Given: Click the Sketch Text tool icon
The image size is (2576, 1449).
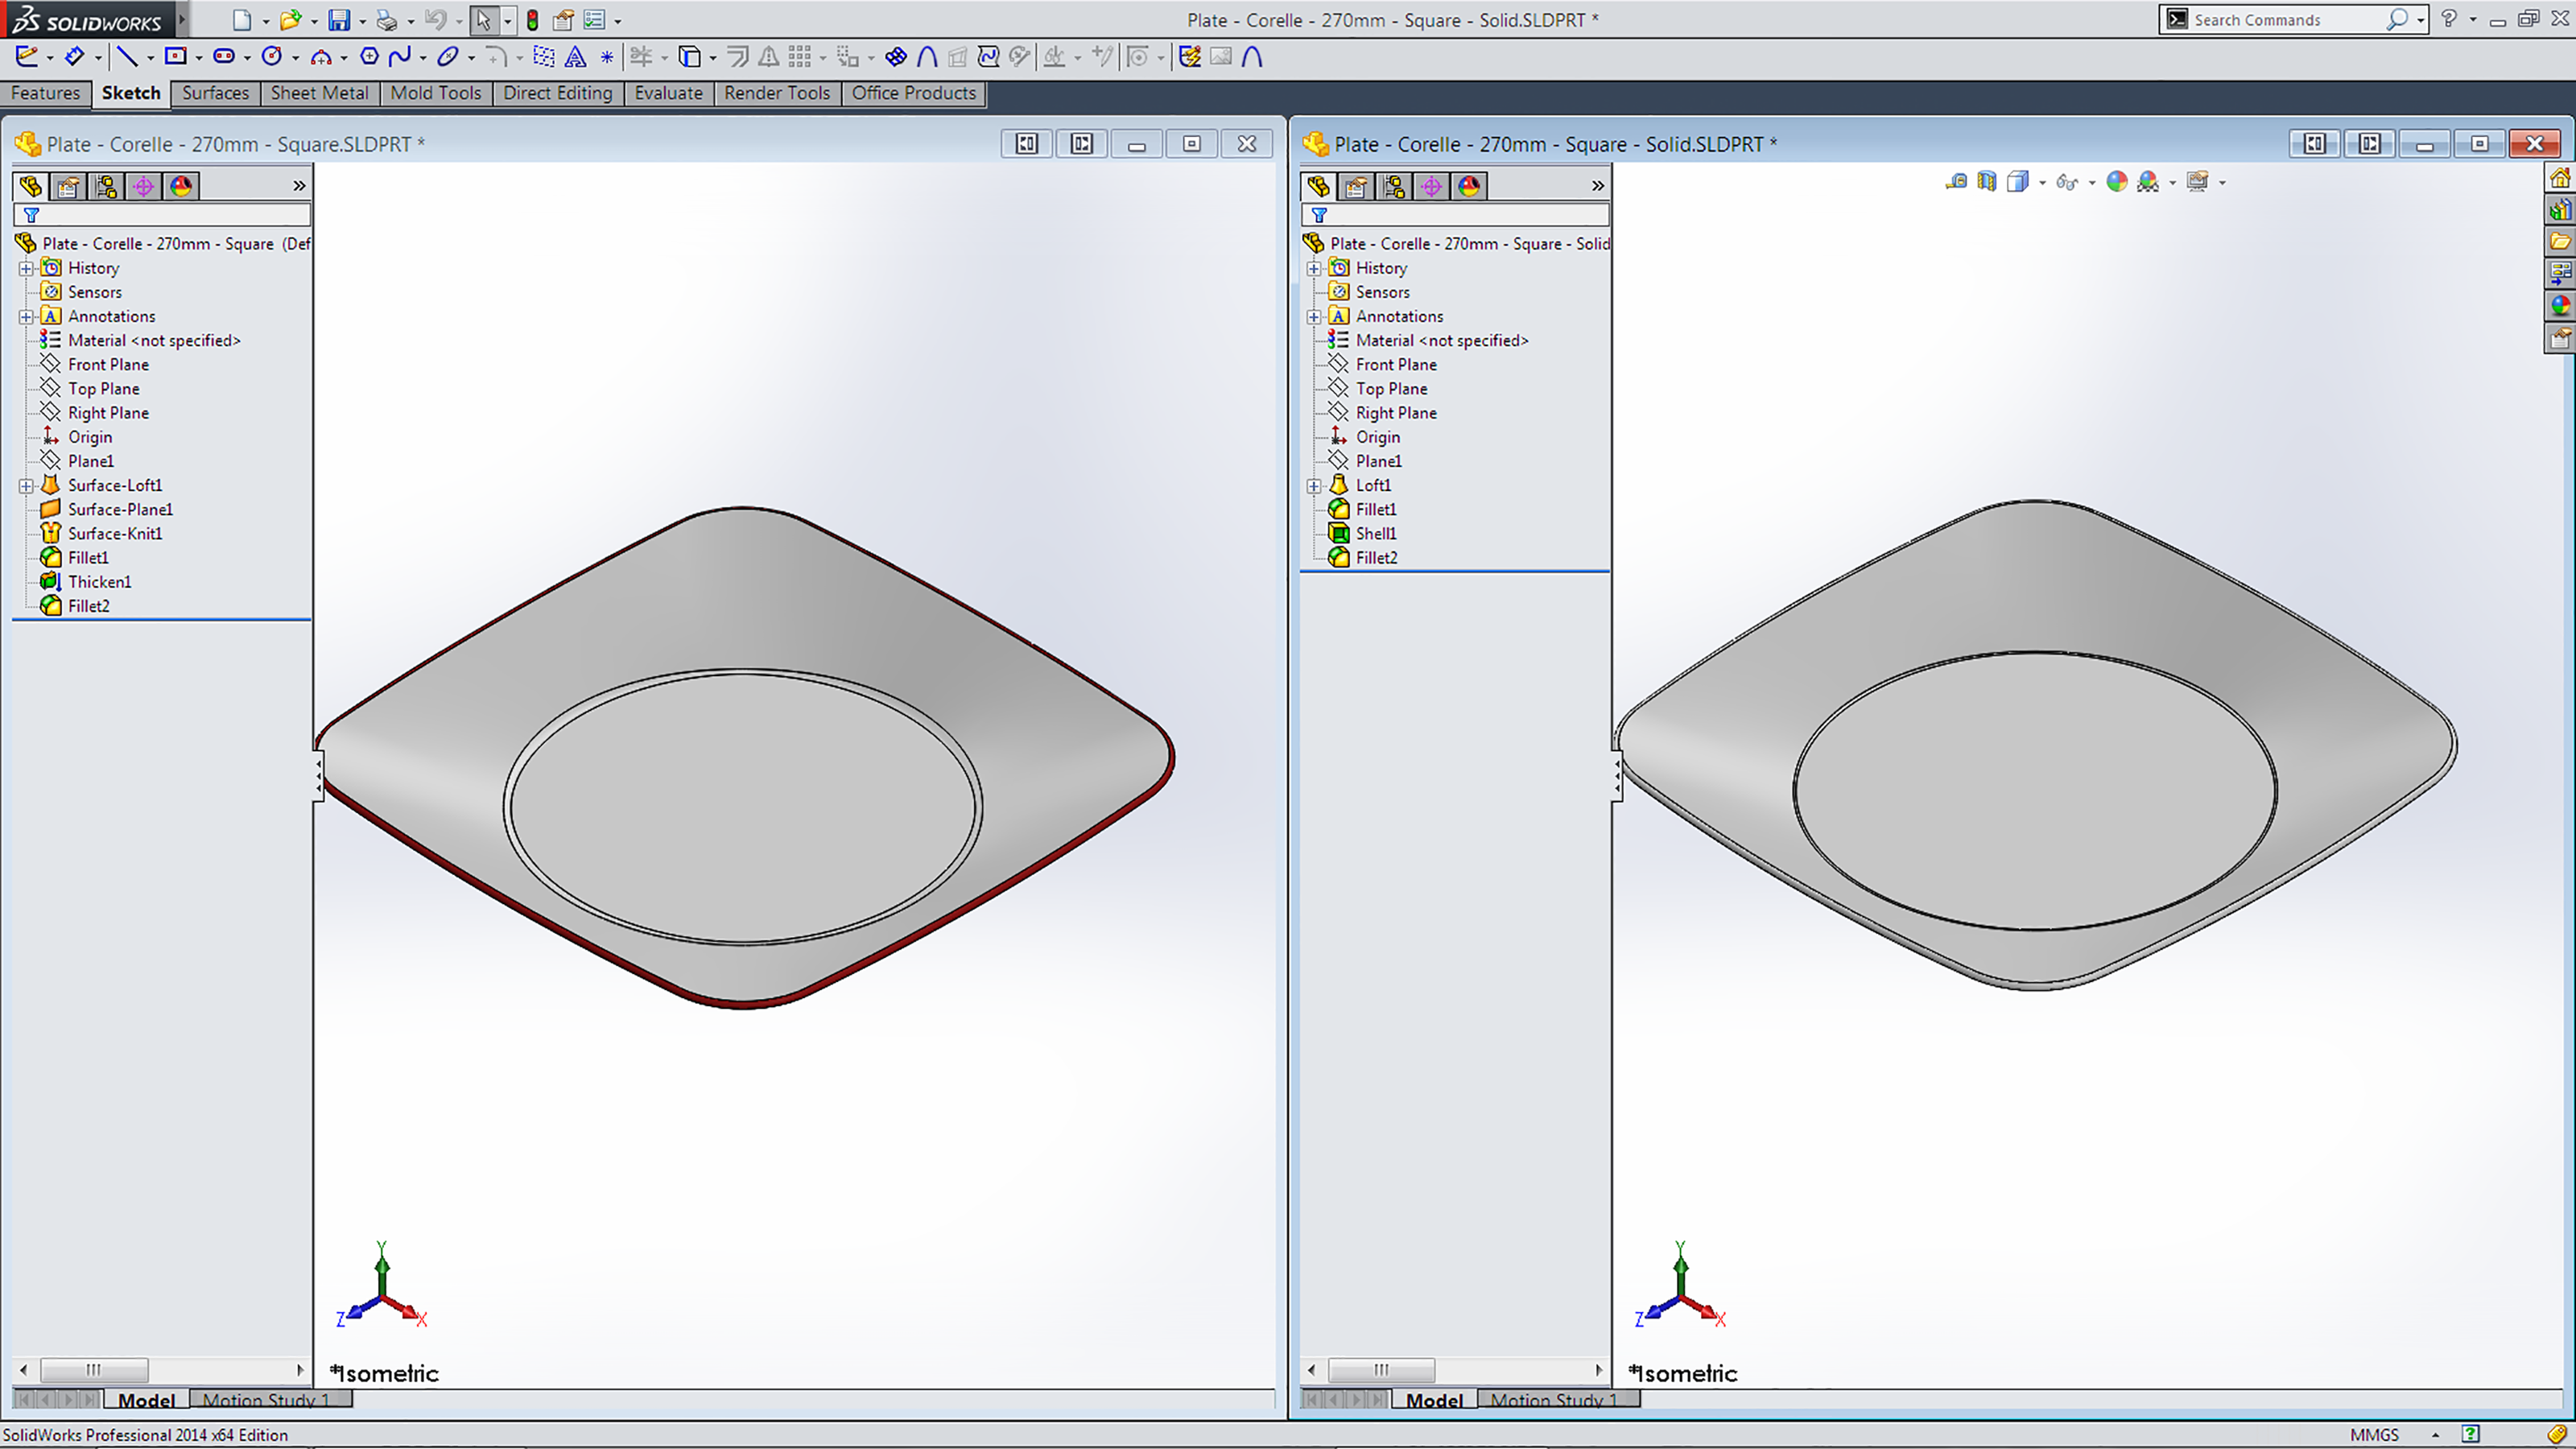Looking at the screenshot, I should (576, 57).
